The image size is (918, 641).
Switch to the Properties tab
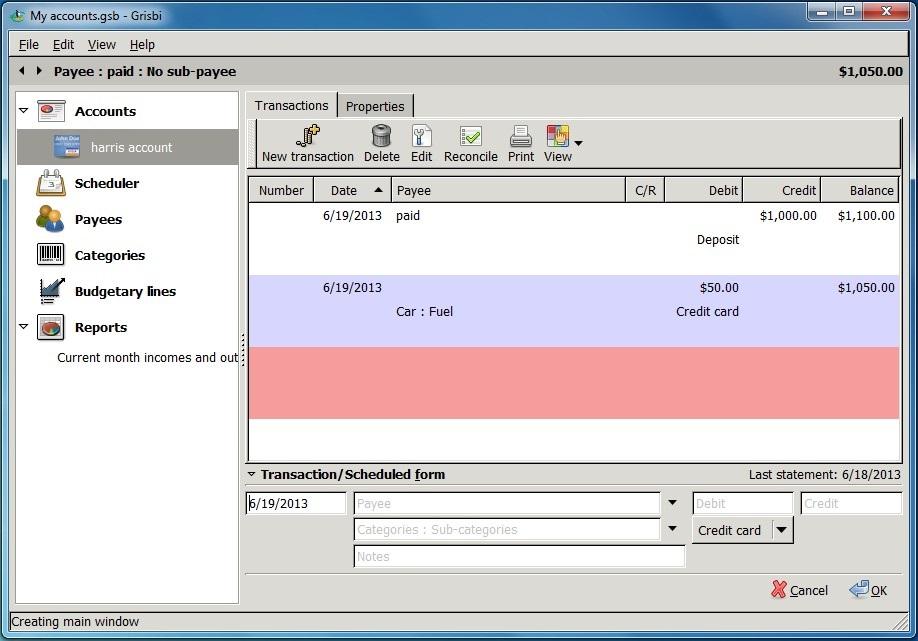click(x=375, y=106)
